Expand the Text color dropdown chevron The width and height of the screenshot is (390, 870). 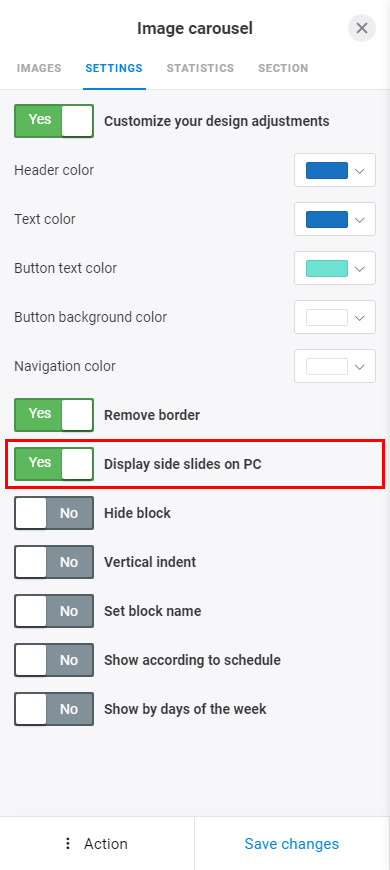[359, 219]
